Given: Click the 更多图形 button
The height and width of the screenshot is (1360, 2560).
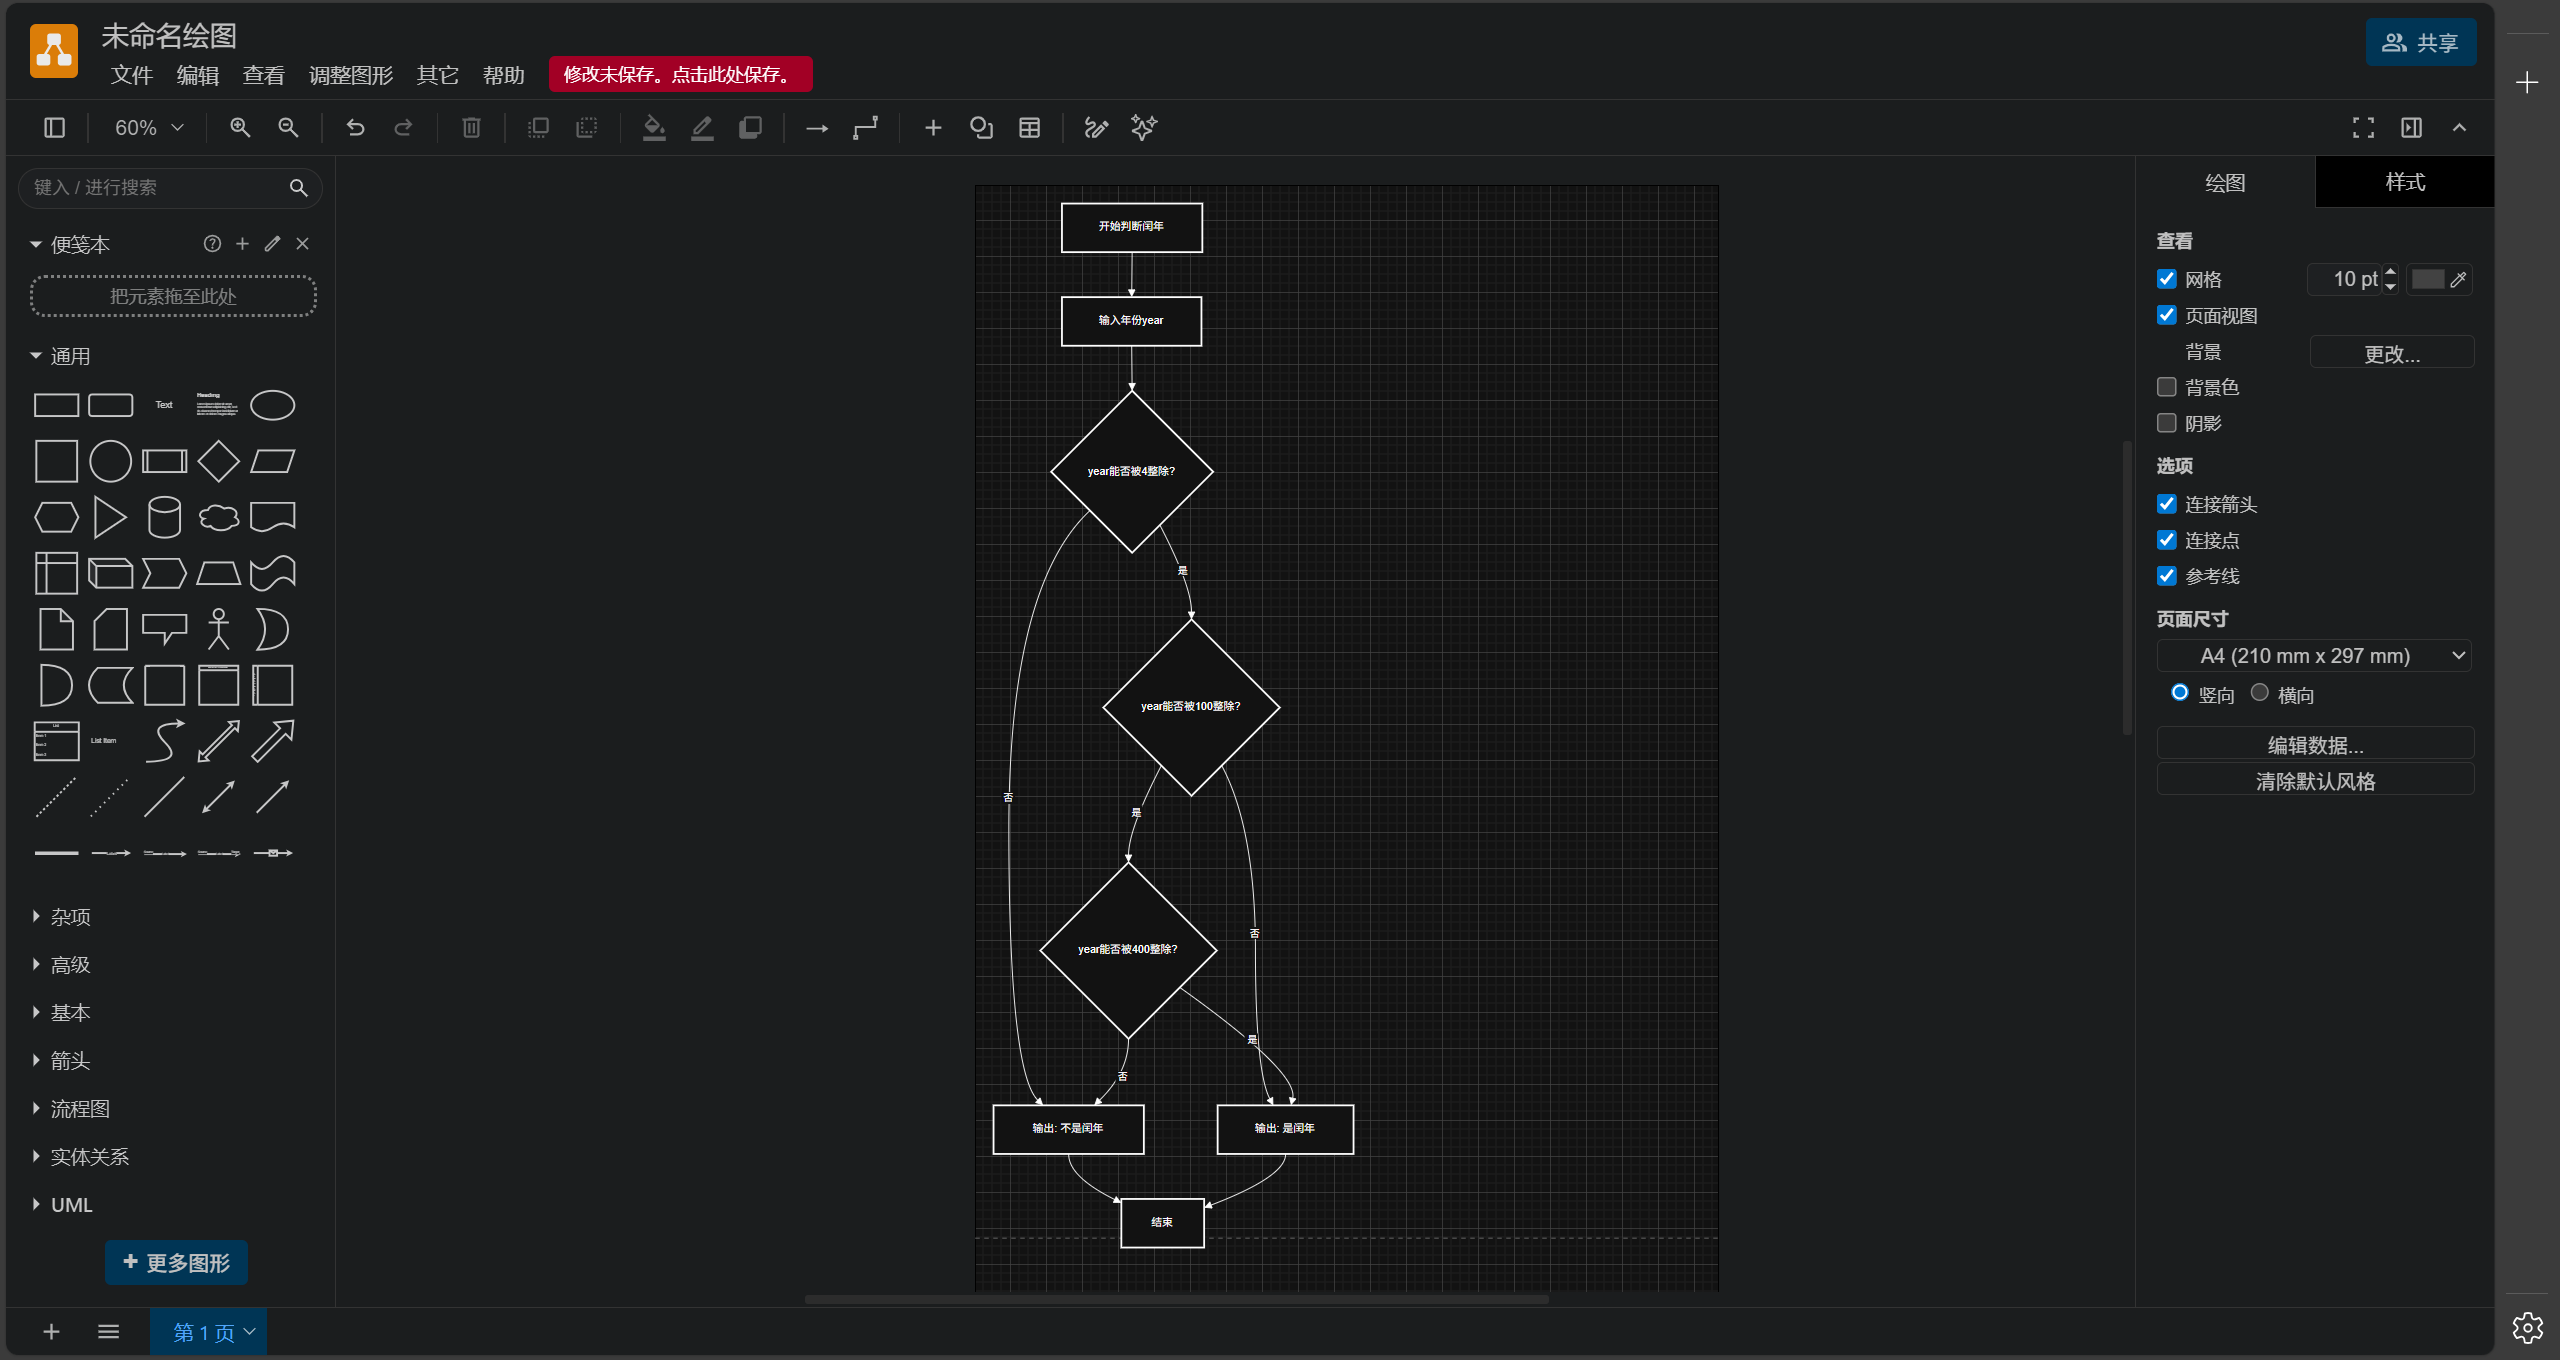Looking at the screenshot, I should [x=177, y=1263].
